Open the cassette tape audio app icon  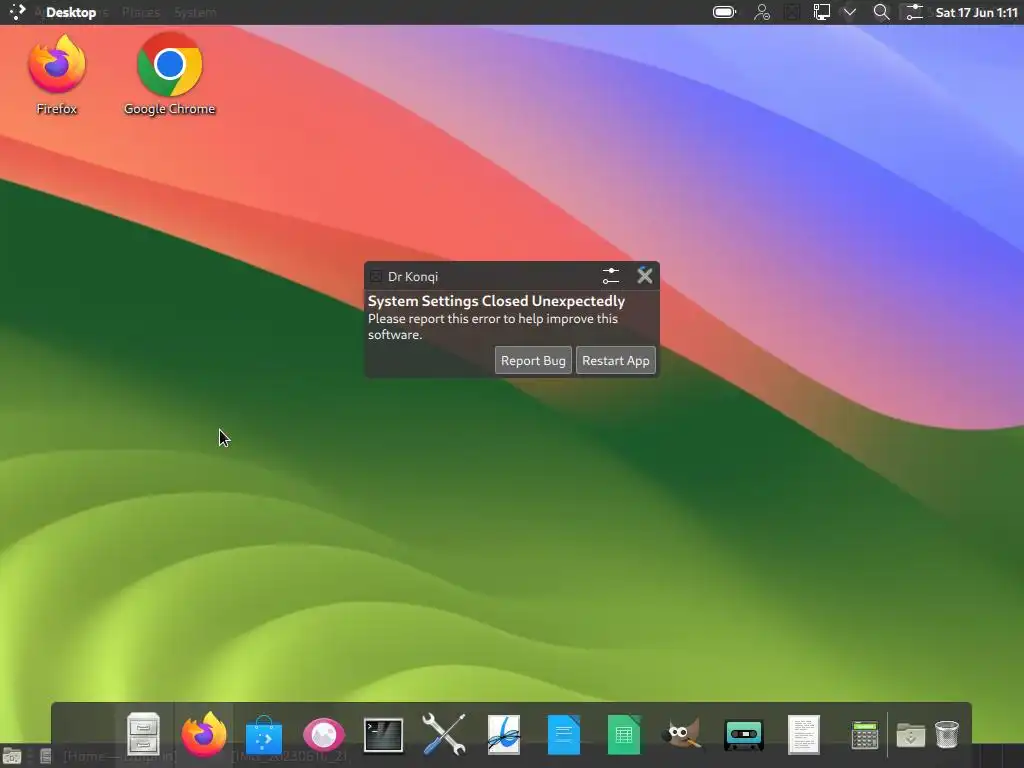[743, 735]
